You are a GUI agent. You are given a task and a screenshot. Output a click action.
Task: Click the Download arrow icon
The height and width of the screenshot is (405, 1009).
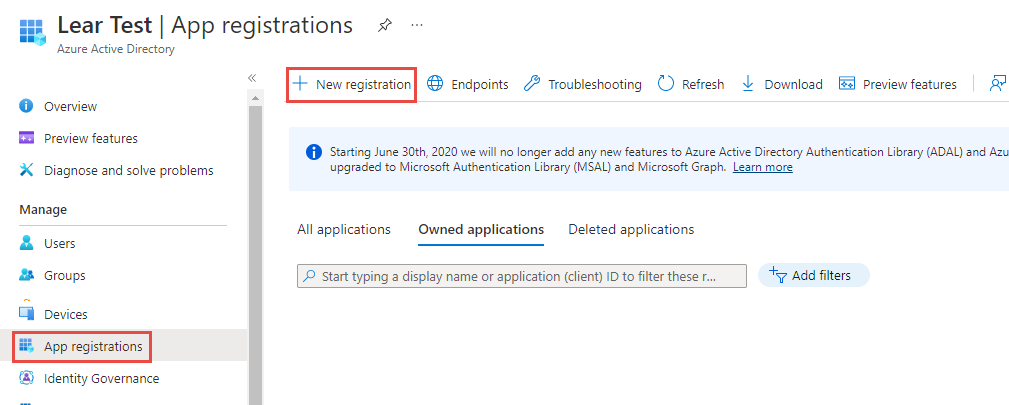(x=748, y=84)
